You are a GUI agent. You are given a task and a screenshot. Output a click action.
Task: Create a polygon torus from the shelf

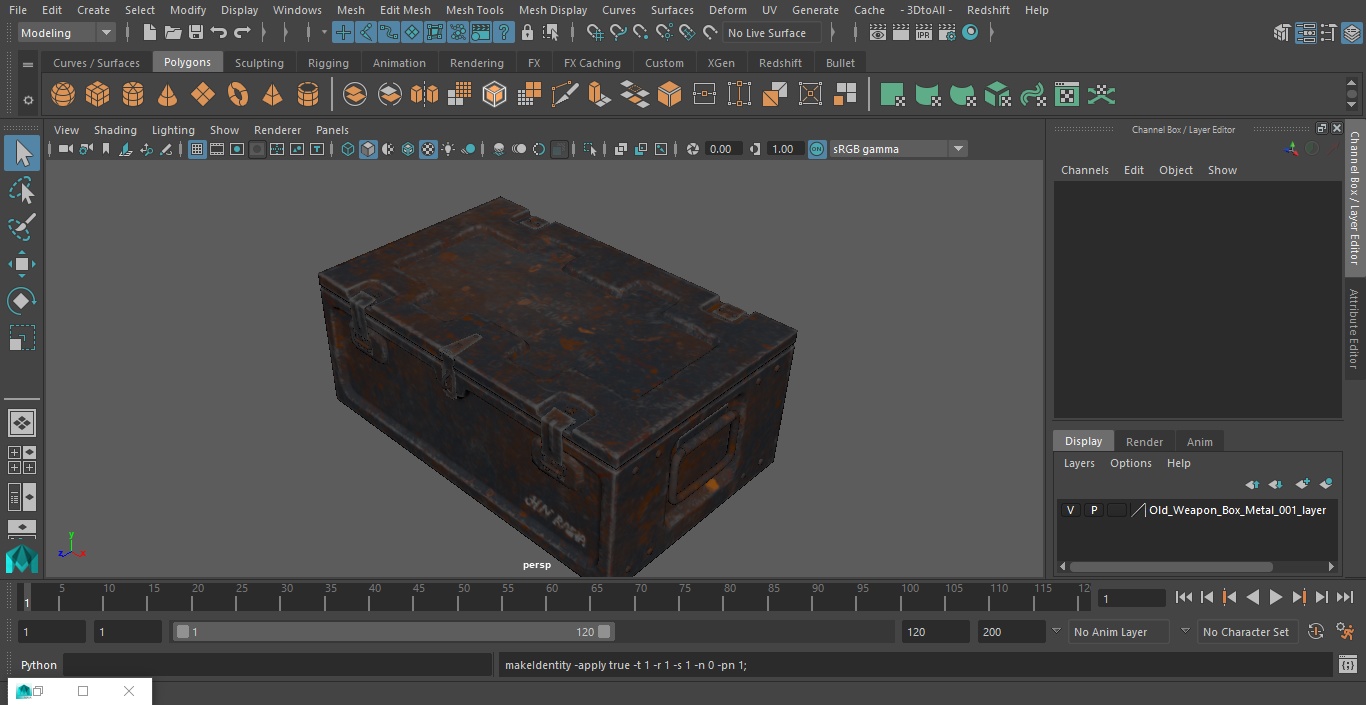point(238,95)
